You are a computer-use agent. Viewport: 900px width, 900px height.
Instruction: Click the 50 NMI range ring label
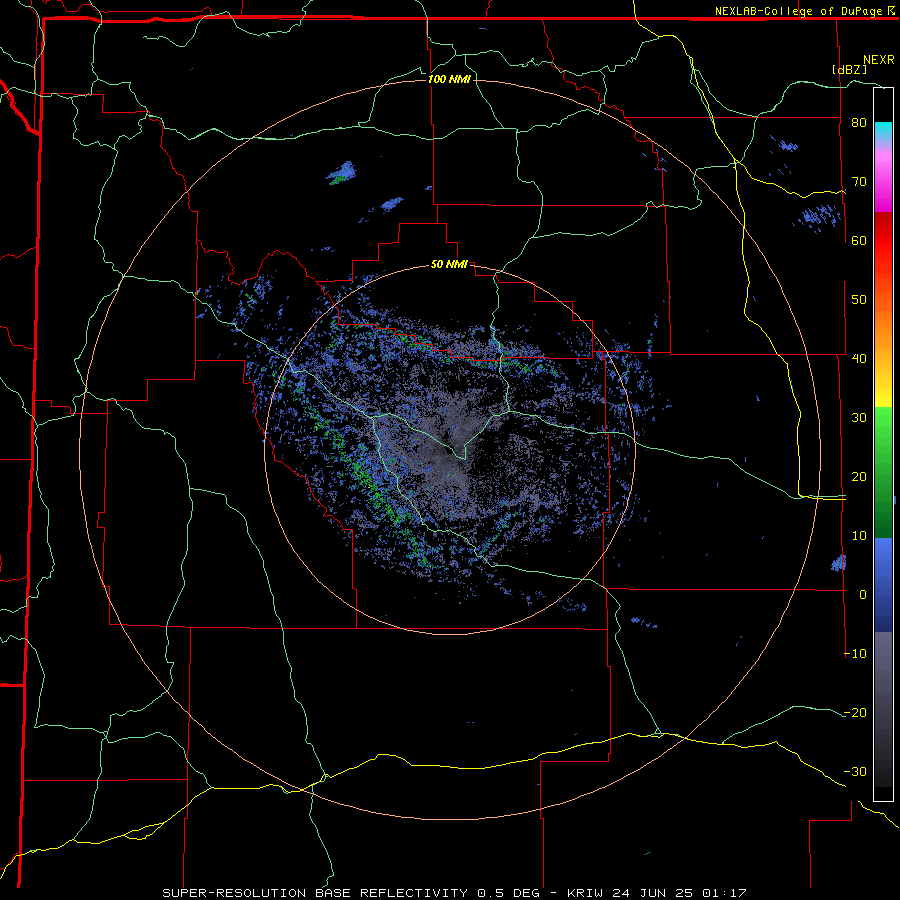(449, 264)
